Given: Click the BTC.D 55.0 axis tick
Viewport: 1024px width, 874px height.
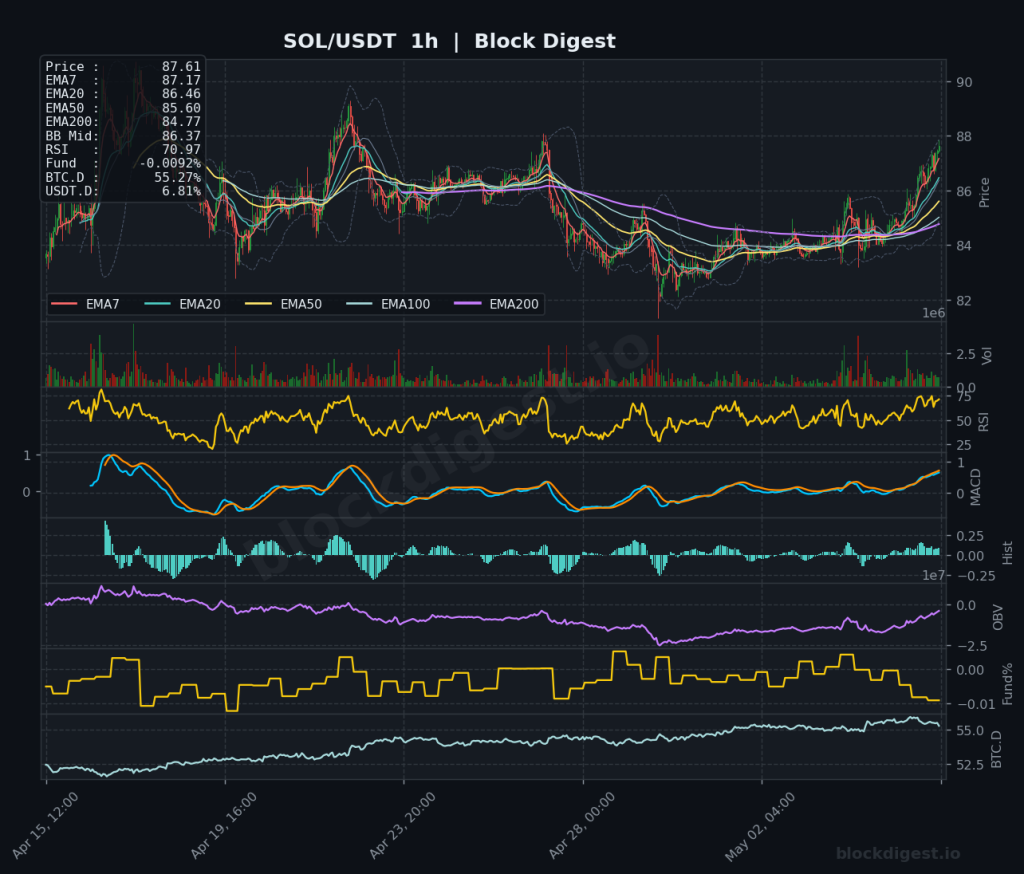Looking at the screenshot, I should pyautogui.click(x=970, y=730).
